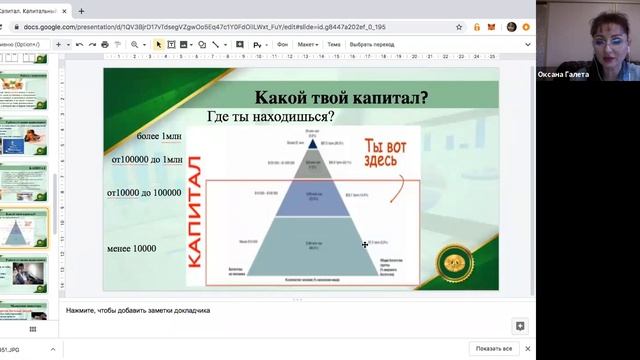This screenshot has width=640, height=360.
Task: Select the third visible slide thumbnail
Action: pos(24,183)
